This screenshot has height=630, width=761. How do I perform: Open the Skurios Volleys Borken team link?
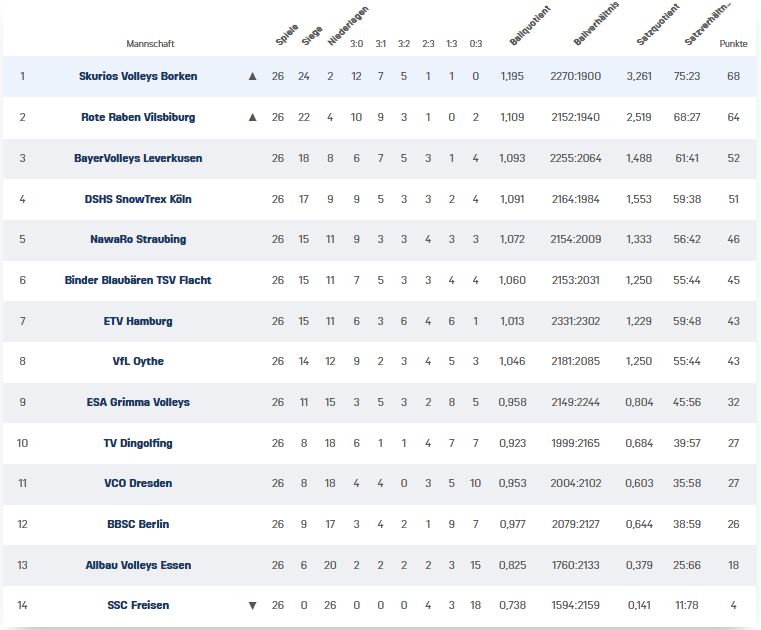(138, 76)
